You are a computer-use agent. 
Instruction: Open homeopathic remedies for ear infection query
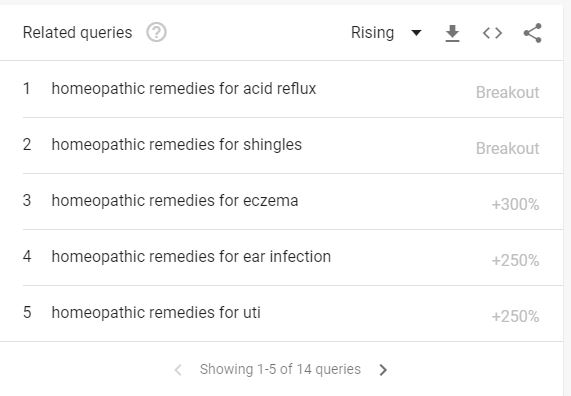[x=191, y=256]
